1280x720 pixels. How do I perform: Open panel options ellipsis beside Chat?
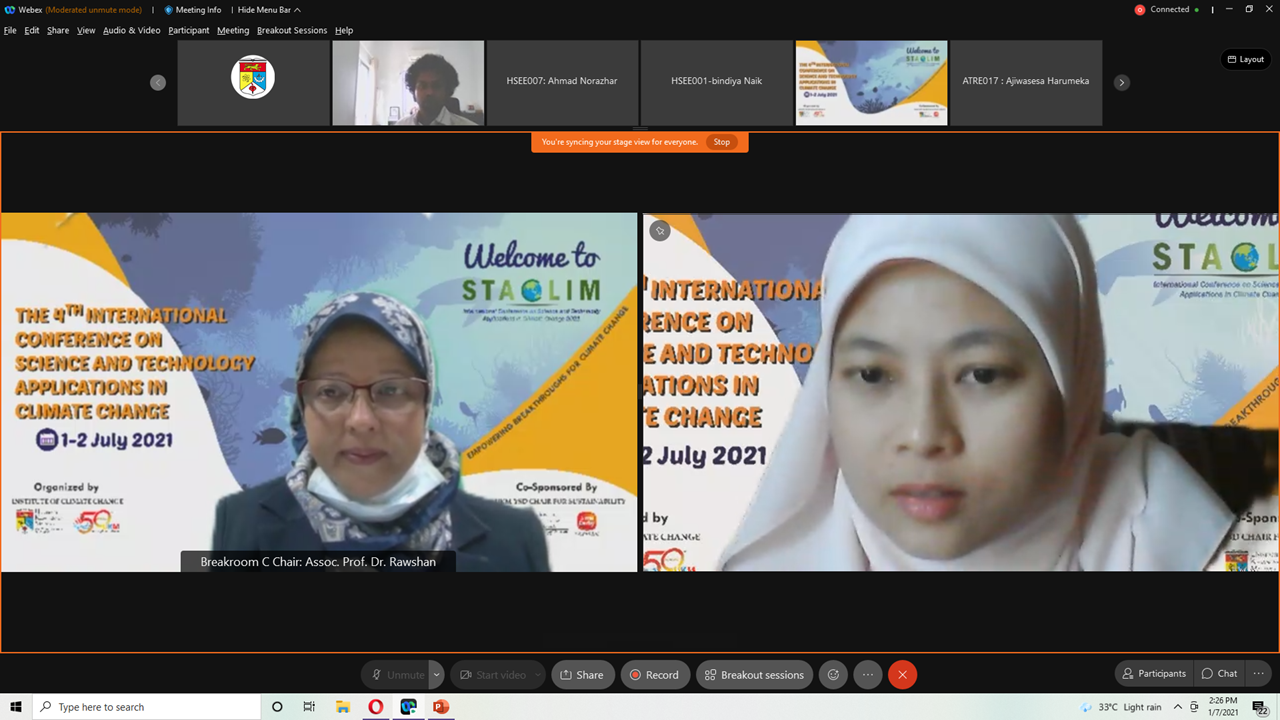1258,673
